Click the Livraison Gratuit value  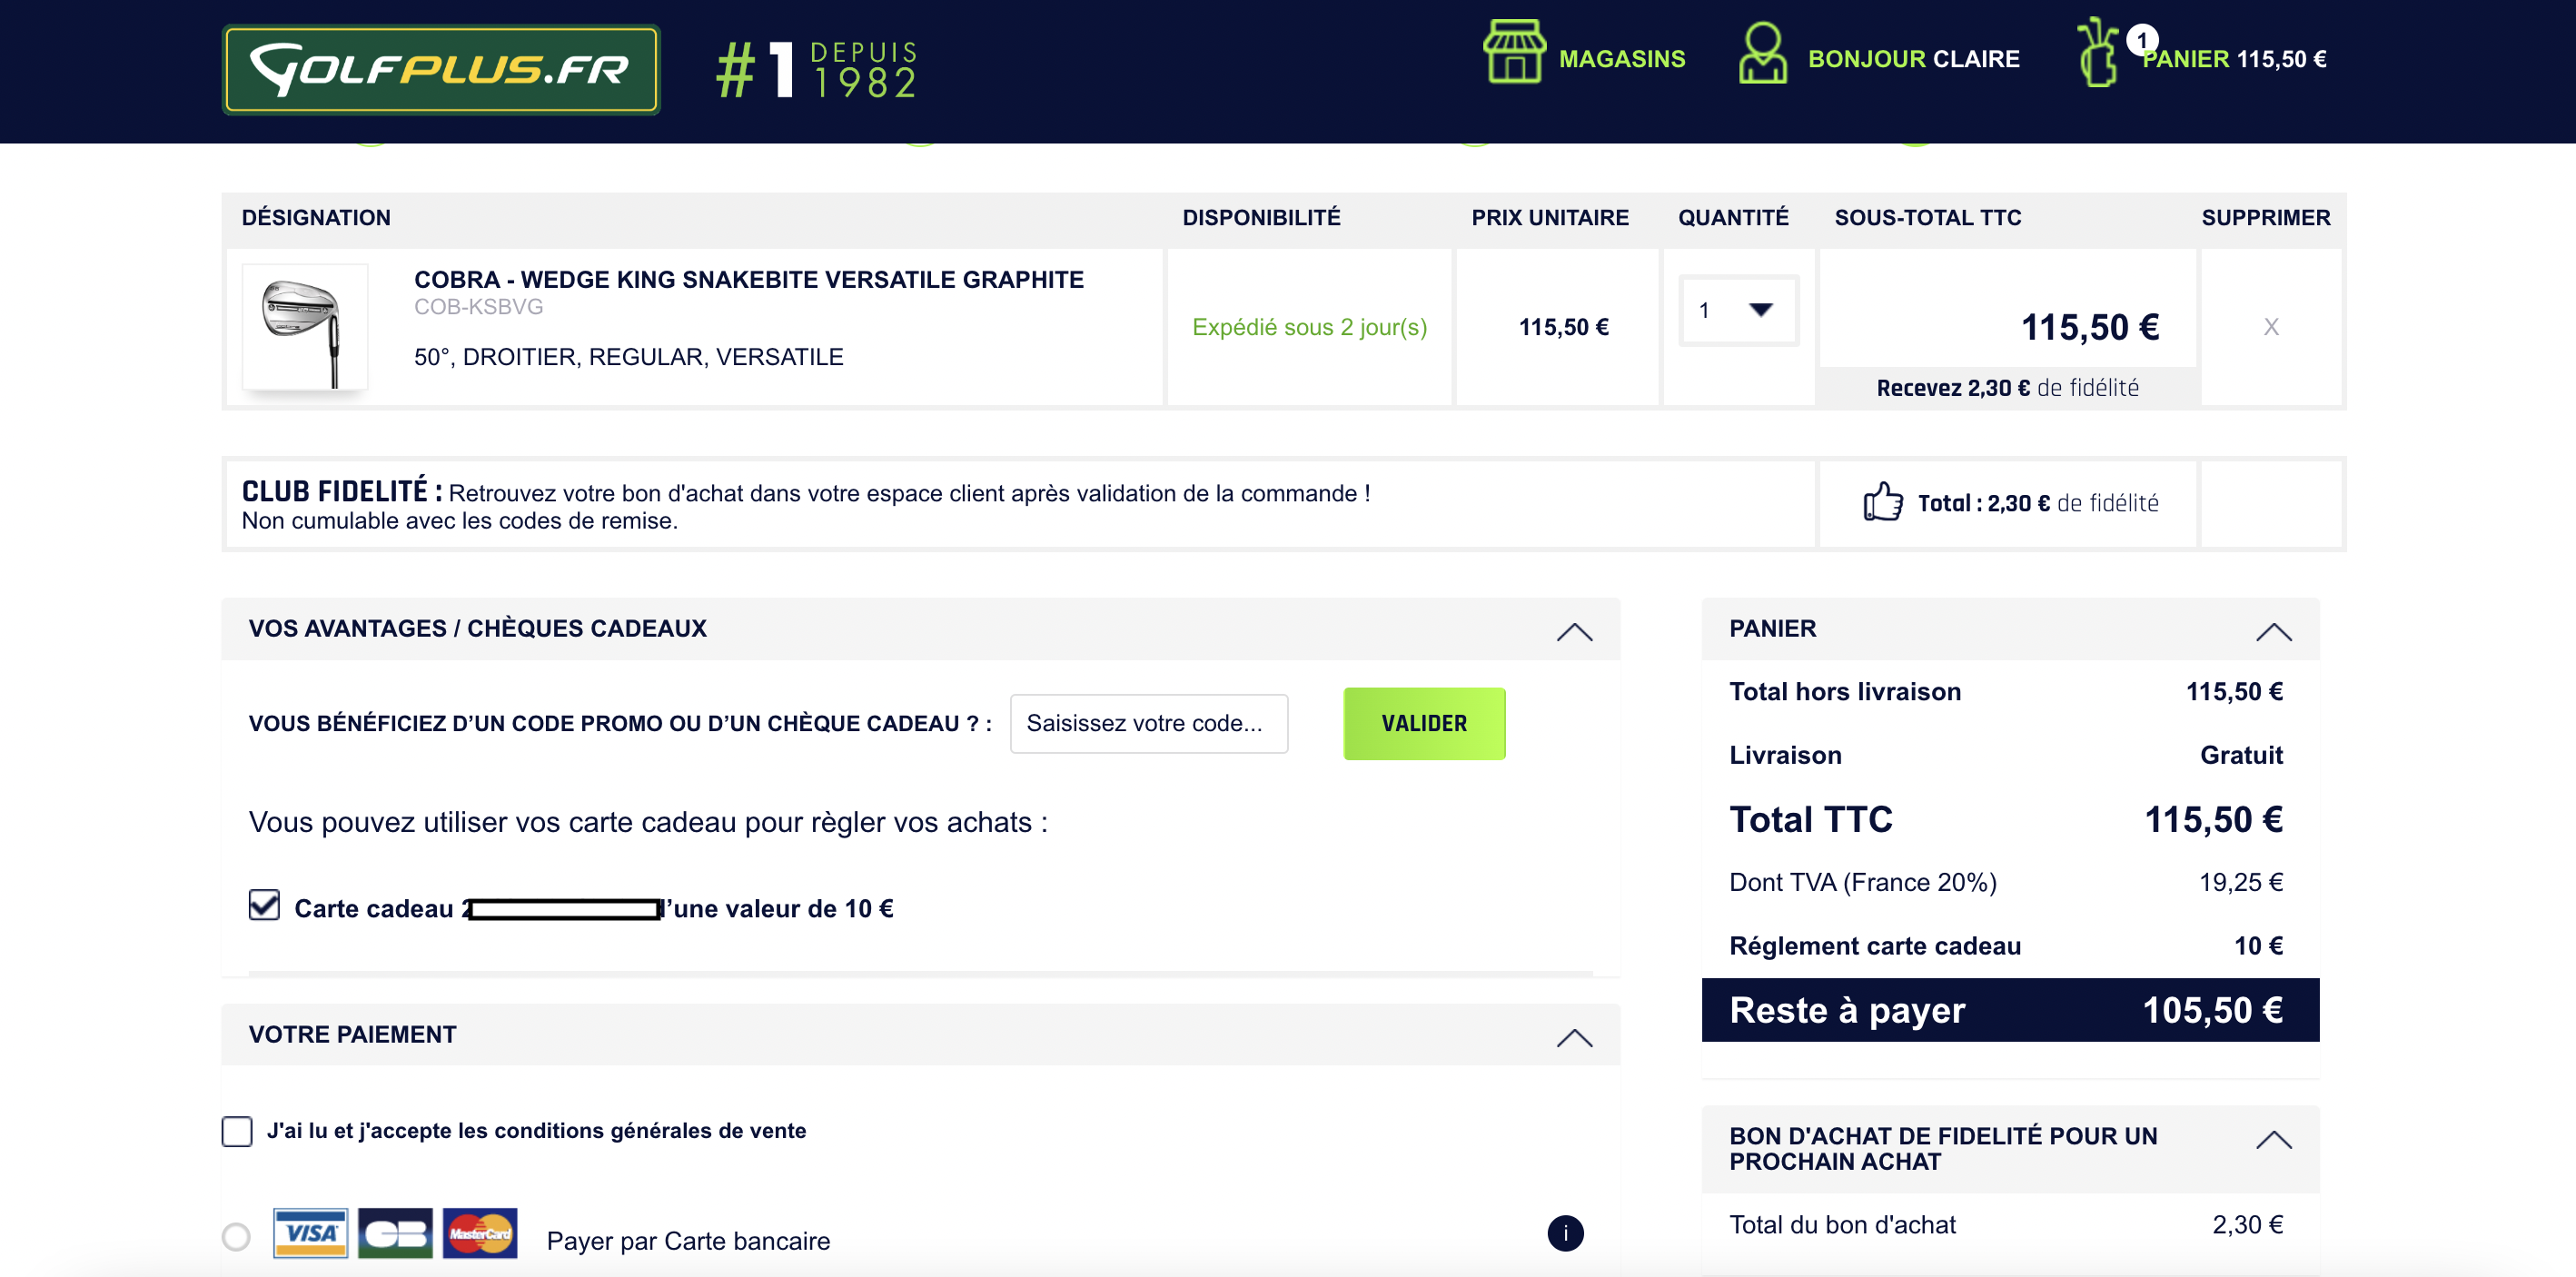[x=2241, y=755]
